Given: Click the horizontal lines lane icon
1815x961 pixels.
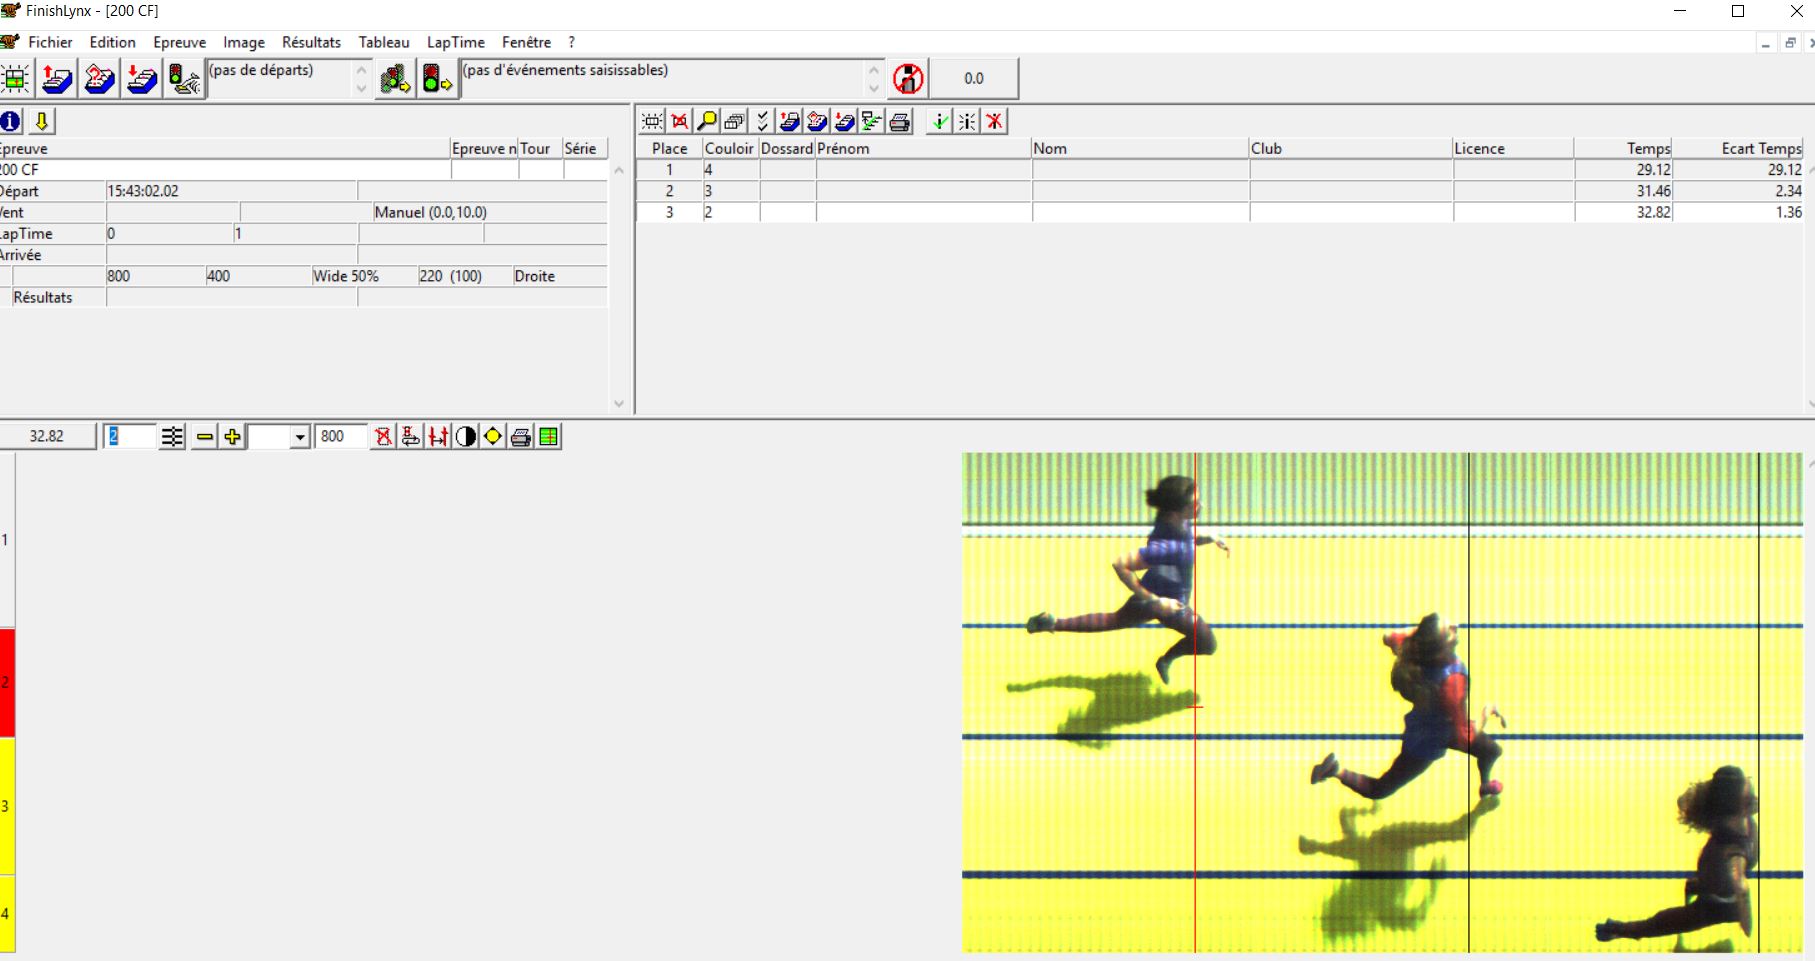Looking at the screenshot, I should (x=173, y=437).
